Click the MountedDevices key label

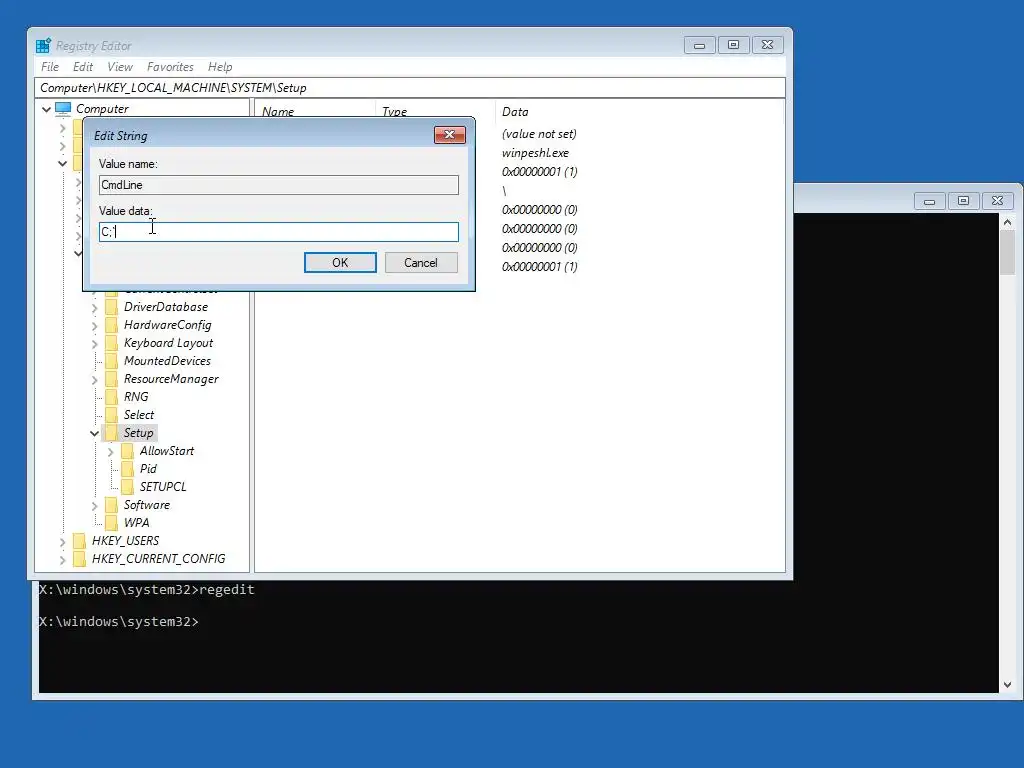[167, 360]
